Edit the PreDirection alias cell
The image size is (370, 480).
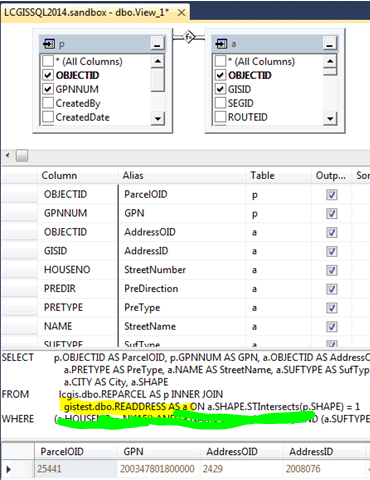tap(182, 289)
